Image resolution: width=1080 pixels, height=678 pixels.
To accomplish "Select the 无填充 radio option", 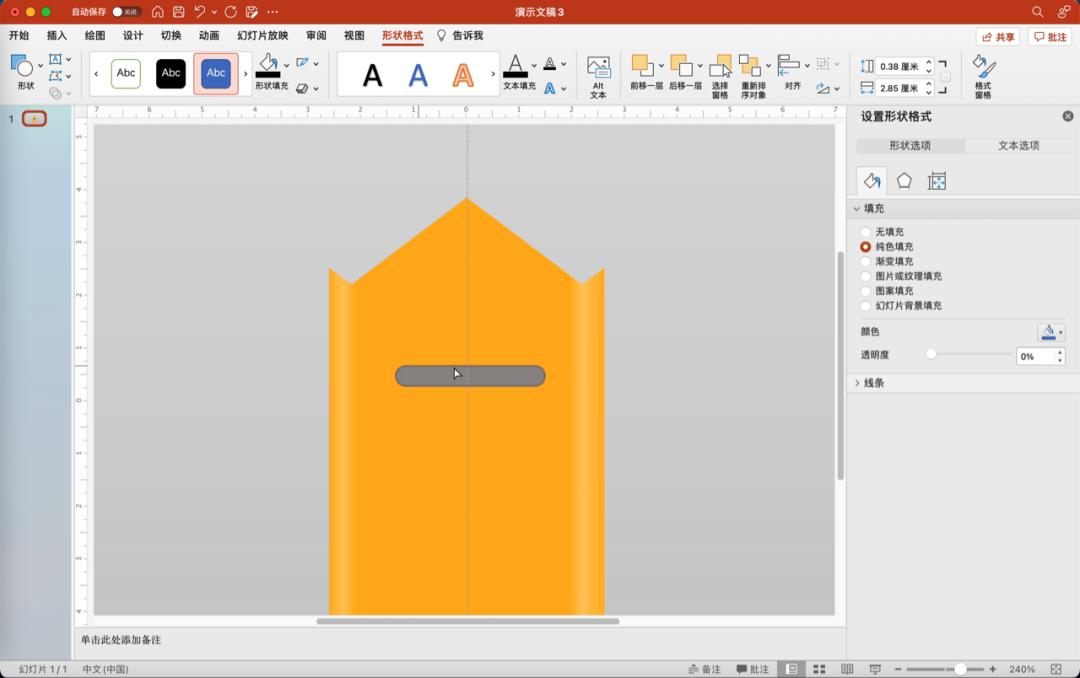I will pos(866,232).
